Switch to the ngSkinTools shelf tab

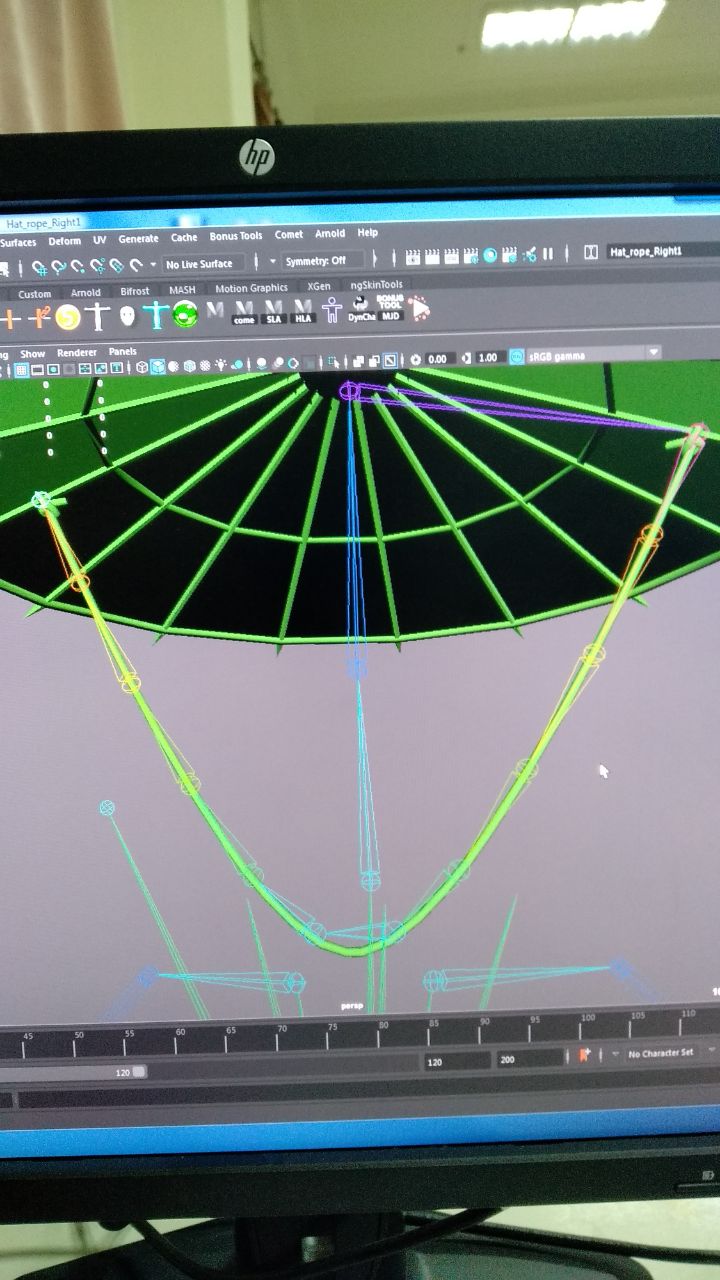[377, 285]
